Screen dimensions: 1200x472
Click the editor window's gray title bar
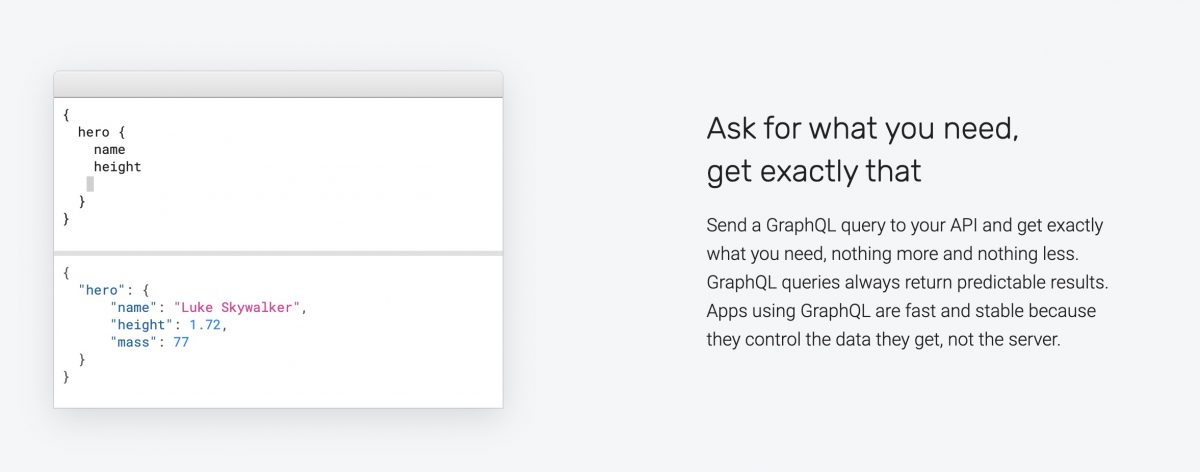click(x=278, y=84)
